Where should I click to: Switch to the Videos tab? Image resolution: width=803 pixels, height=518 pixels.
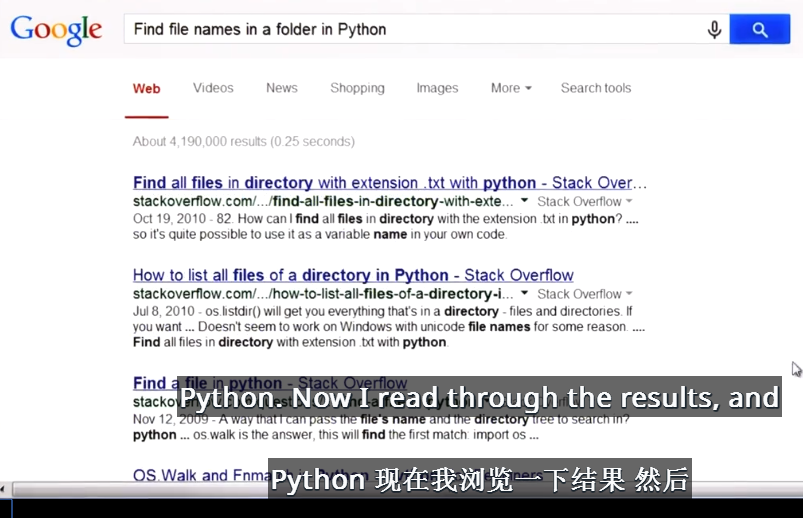point(213,88)
